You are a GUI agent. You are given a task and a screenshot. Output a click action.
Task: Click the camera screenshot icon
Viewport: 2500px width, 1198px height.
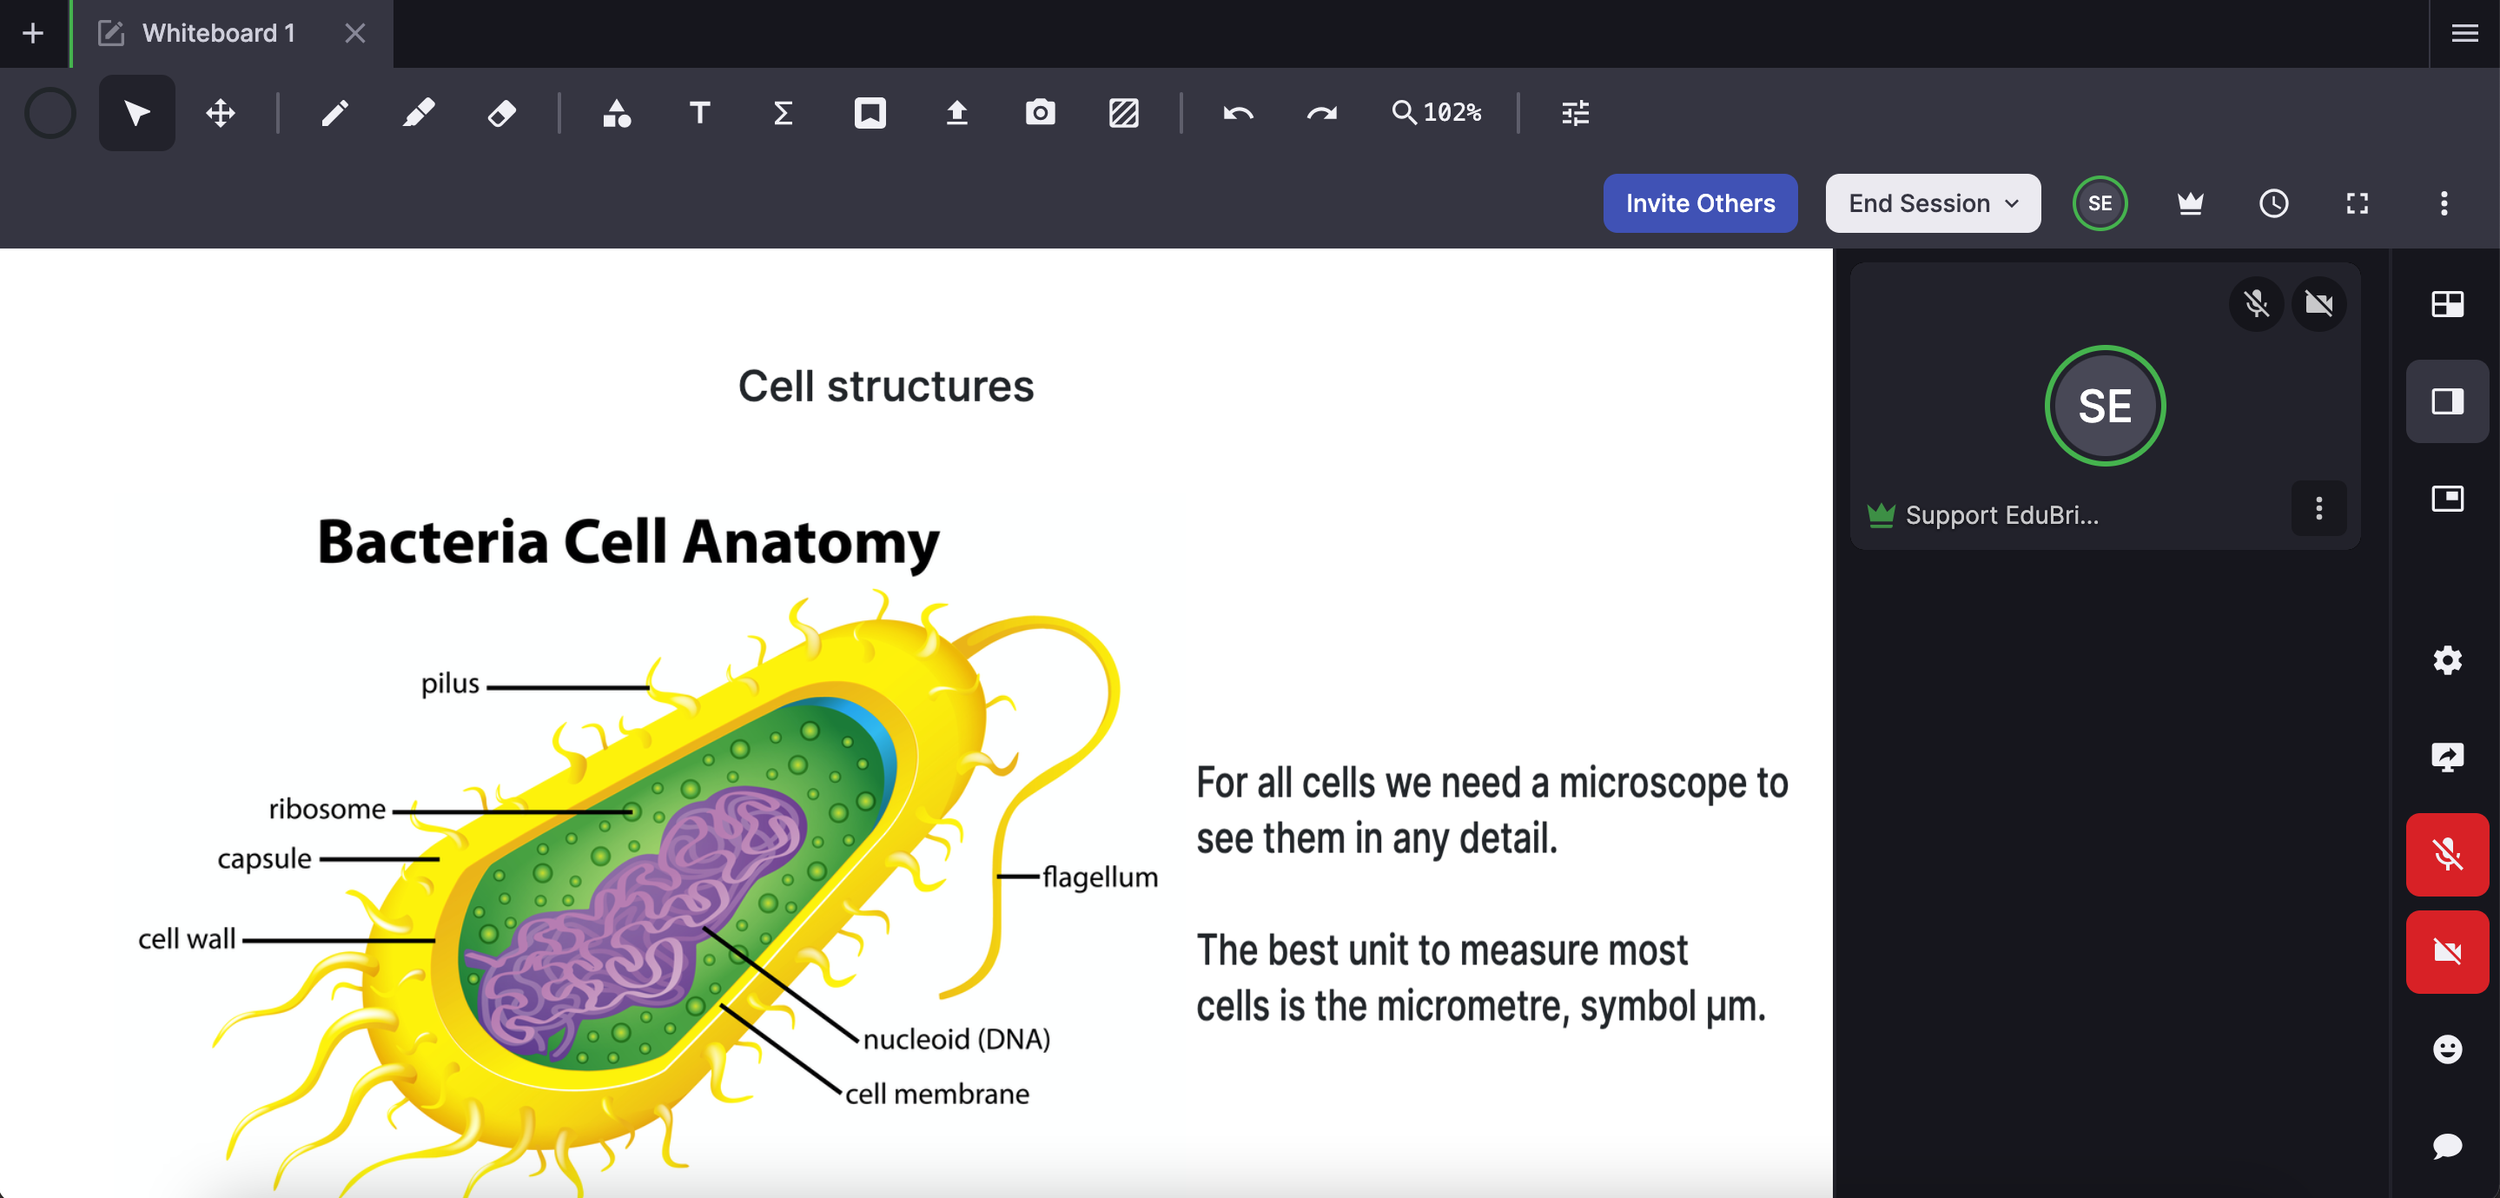(1040, 113)
